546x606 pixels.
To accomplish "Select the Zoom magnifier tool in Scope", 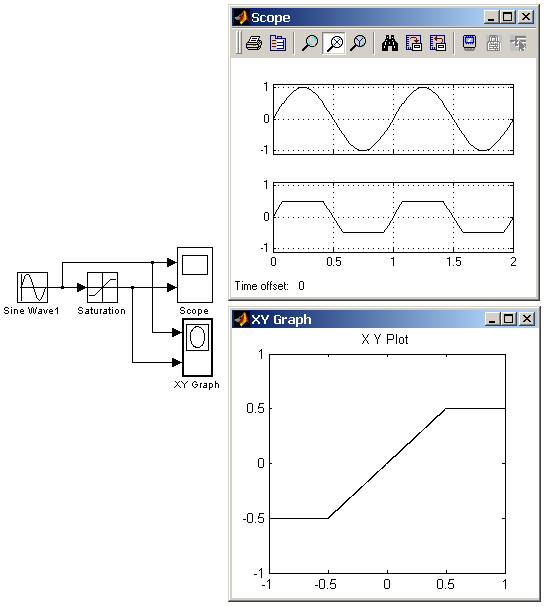I will [x=310, y=43].
